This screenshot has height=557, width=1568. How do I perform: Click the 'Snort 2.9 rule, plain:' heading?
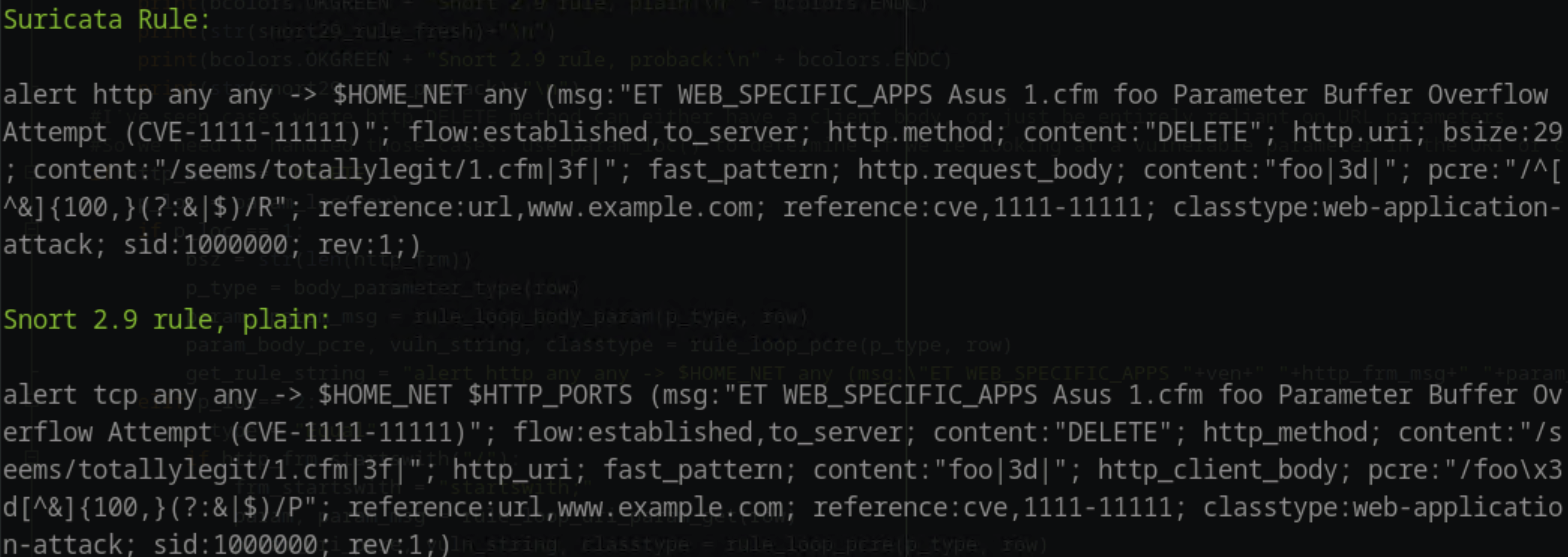coord(167,321)
